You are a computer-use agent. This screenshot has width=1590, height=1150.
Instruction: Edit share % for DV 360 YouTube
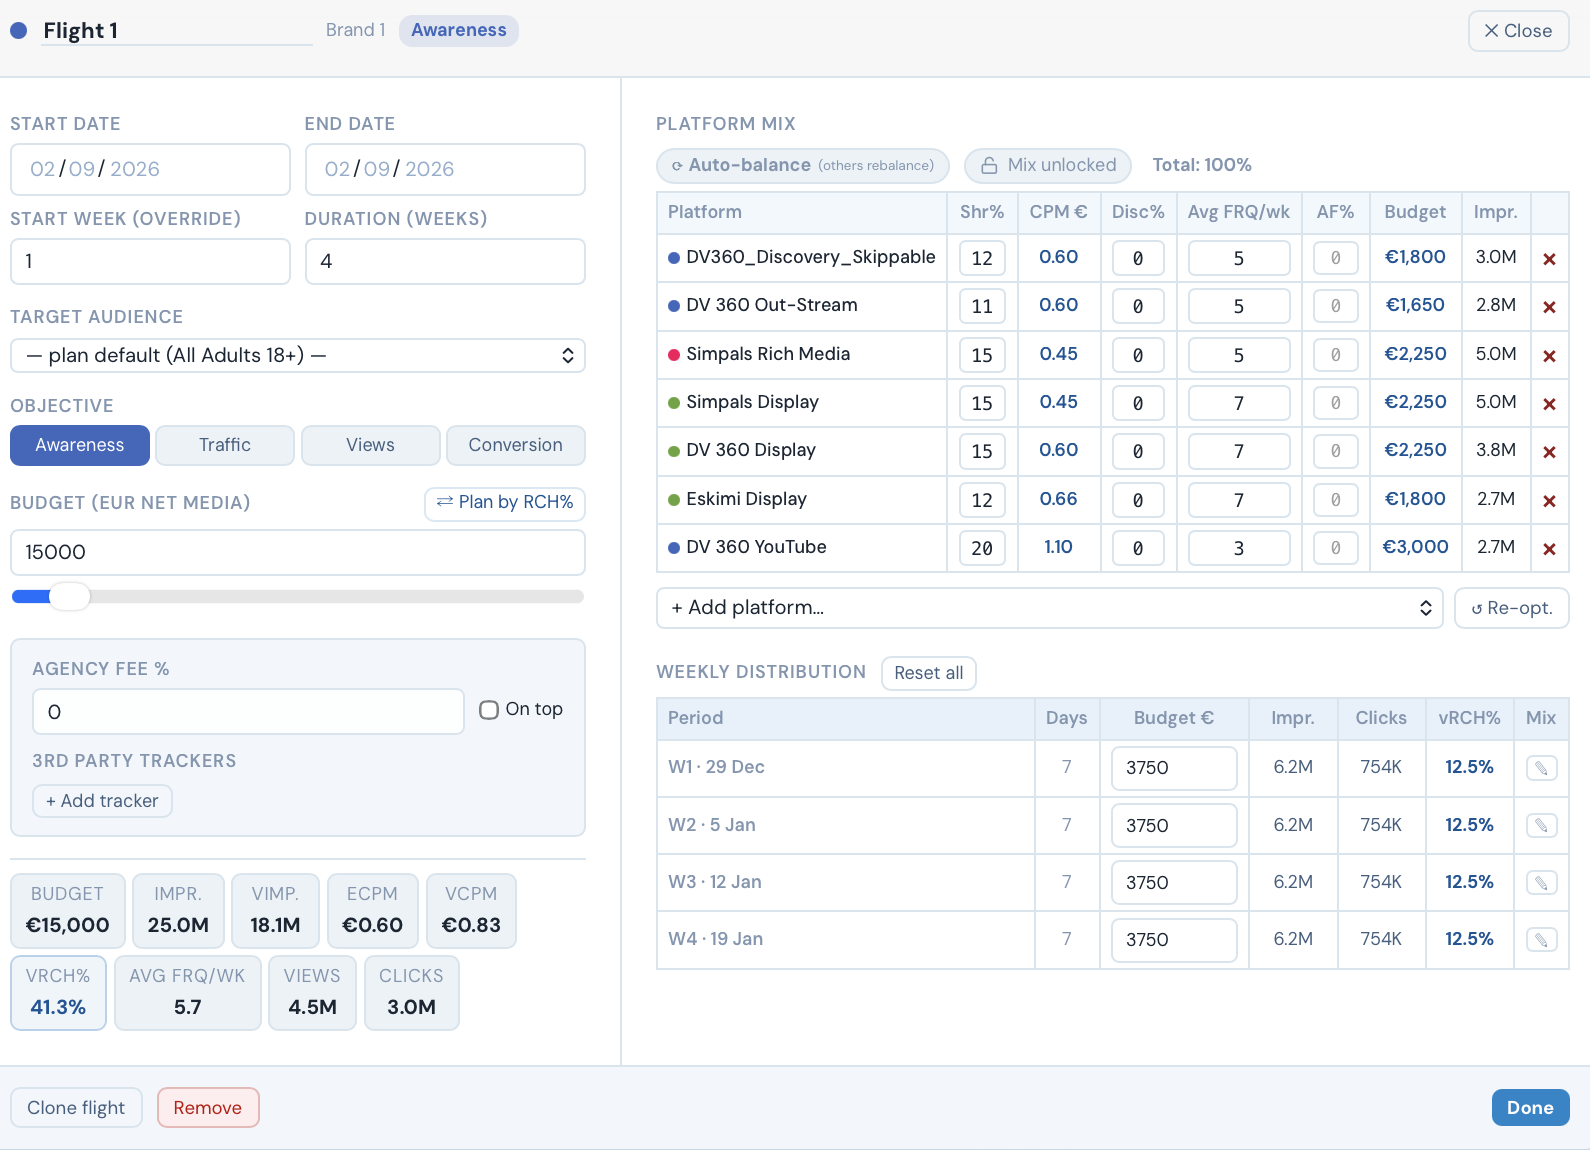[982, 548]
